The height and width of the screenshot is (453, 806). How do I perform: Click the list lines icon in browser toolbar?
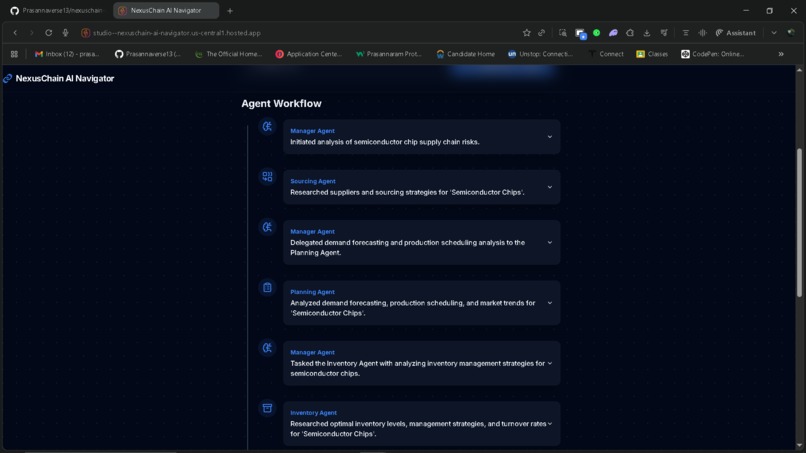click(685, 33)
